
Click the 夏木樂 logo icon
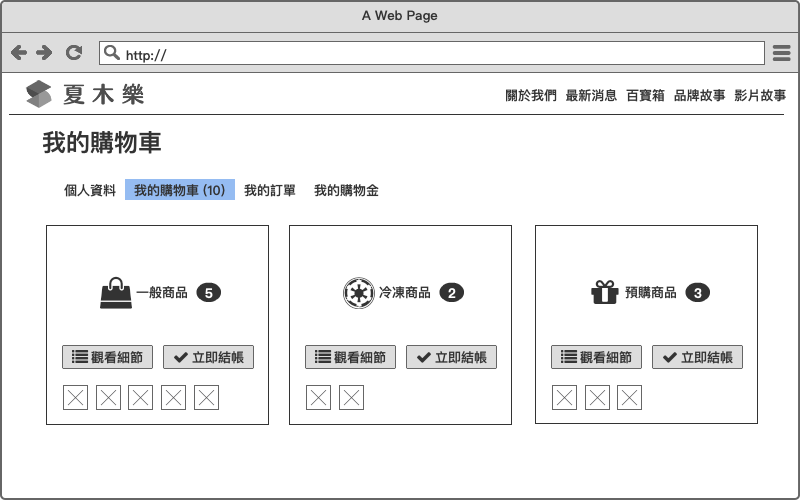[38, 94]
